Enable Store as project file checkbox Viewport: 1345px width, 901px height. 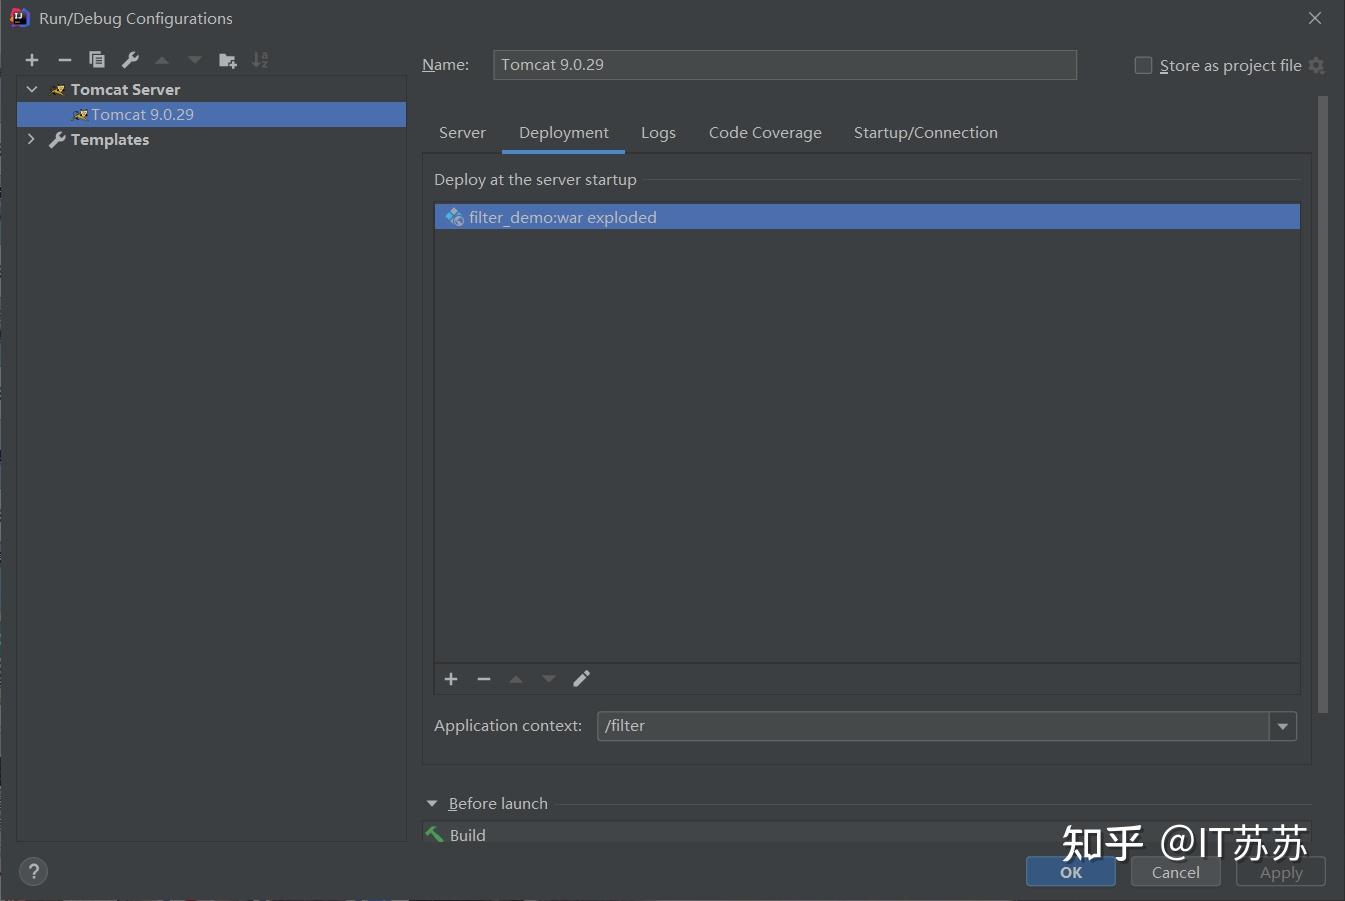(x=1143, y=65)
